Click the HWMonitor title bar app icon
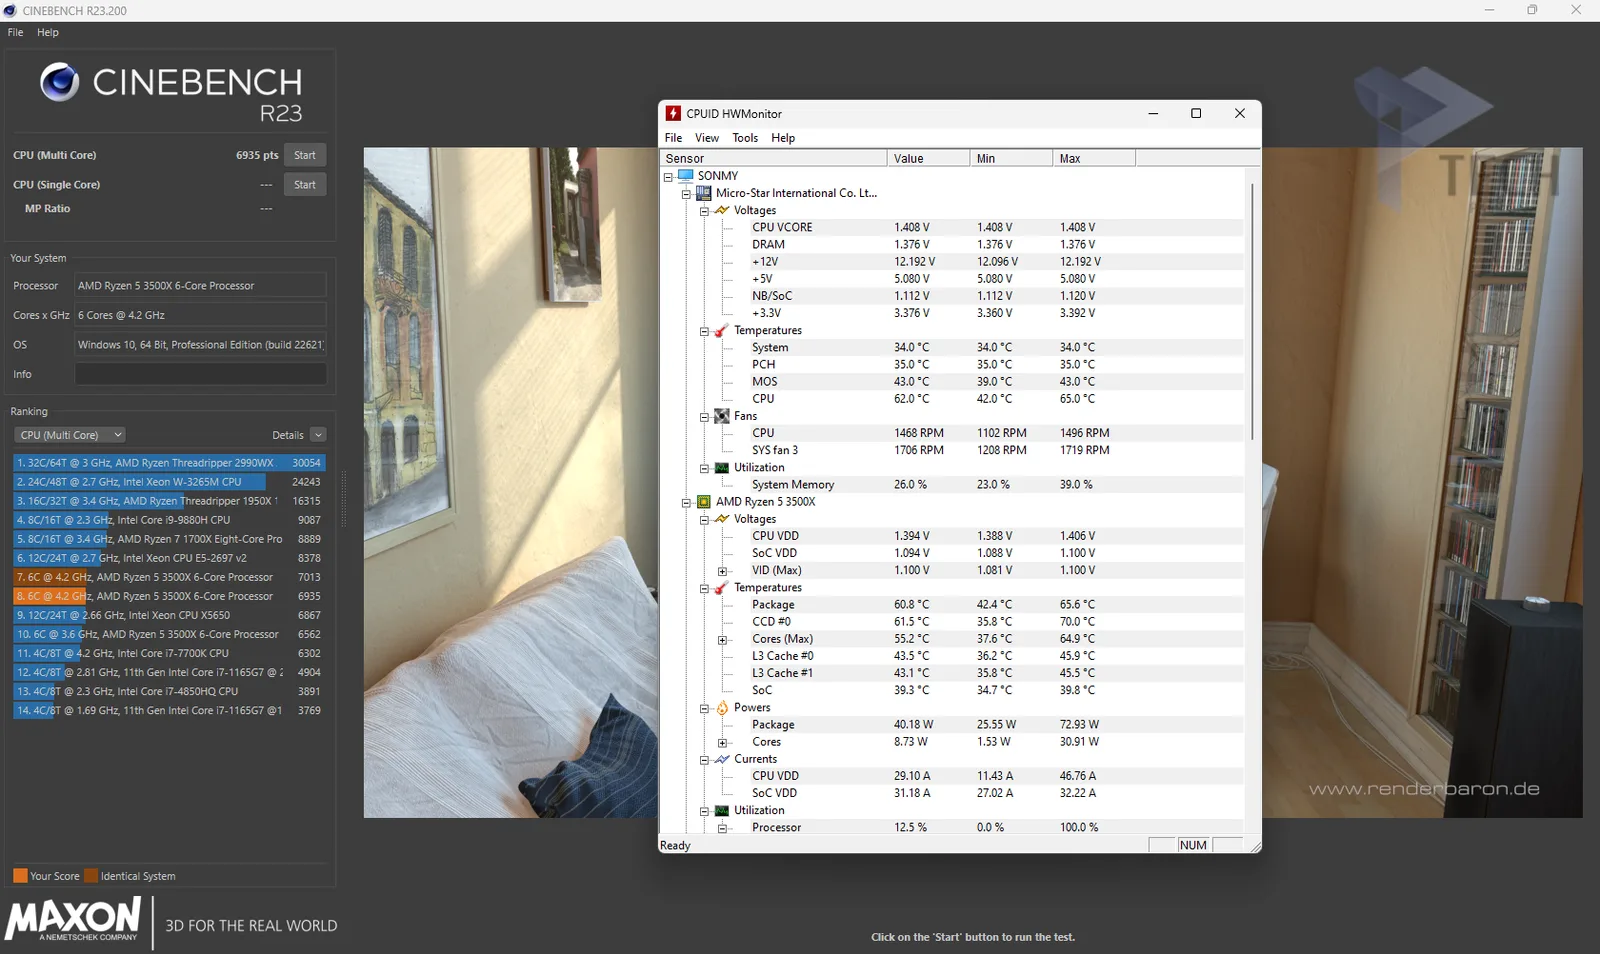 (674, 113)
